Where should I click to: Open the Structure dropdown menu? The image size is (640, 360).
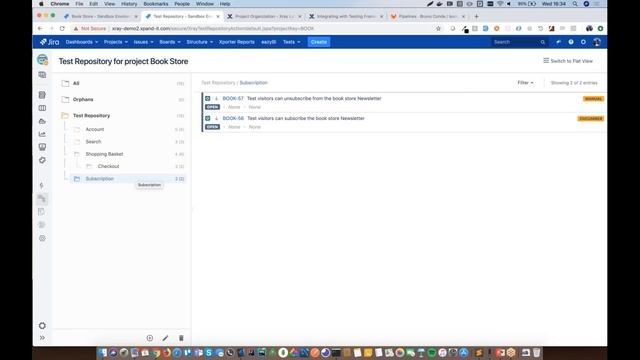pos(200,42)
